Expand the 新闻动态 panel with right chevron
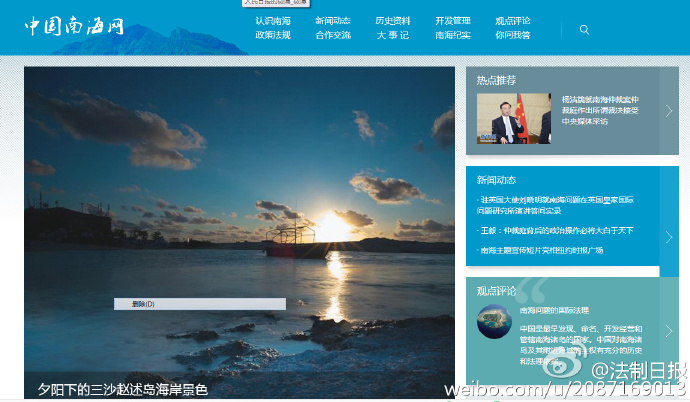 pos(669,237)
